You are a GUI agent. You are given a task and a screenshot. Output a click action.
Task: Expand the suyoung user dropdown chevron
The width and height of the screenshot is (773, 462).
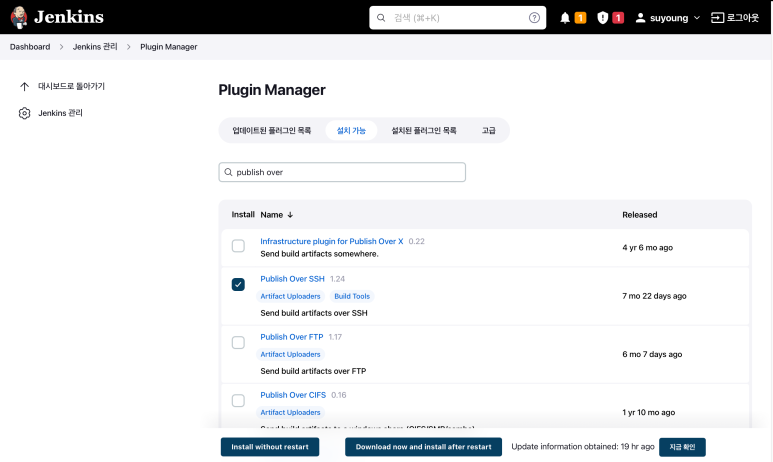pyautogui.click(x=697, y=18)
